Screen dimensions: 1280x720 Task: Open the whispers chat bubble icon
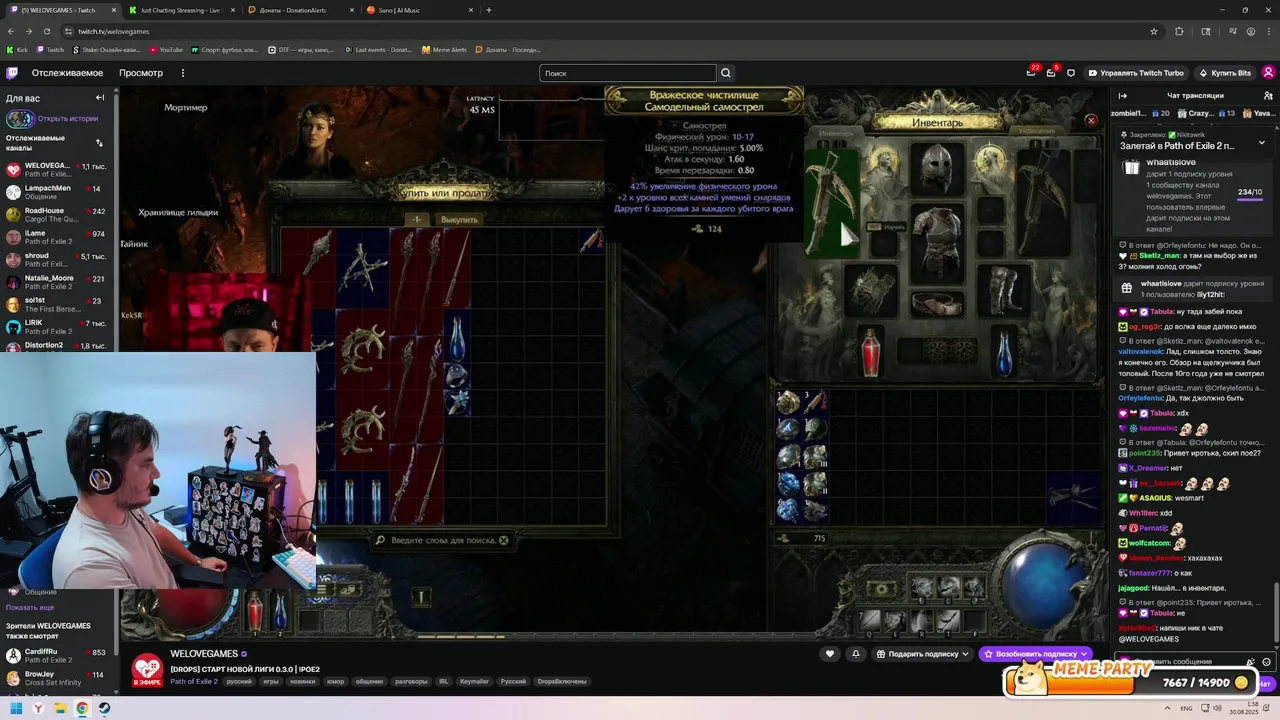click(x=1071, y=73)
